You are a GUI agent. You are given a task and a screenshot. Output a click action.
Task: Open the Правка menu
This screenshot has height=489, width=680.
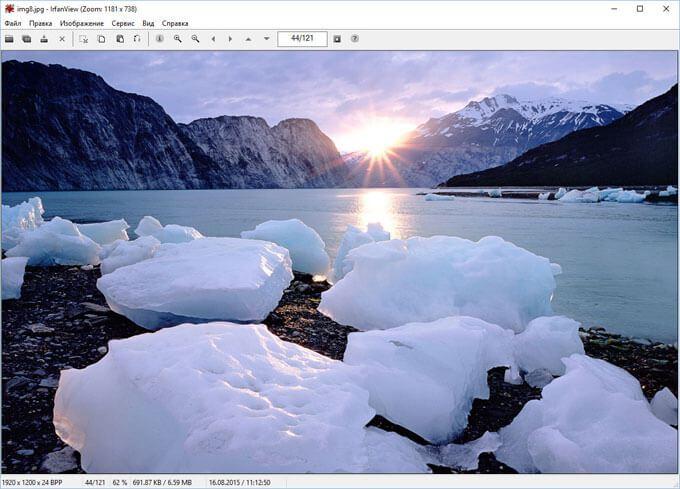(x=40, y=23)
